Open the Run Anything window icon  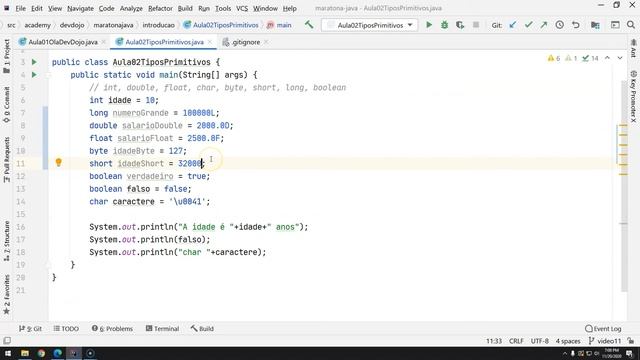(615, 25)
